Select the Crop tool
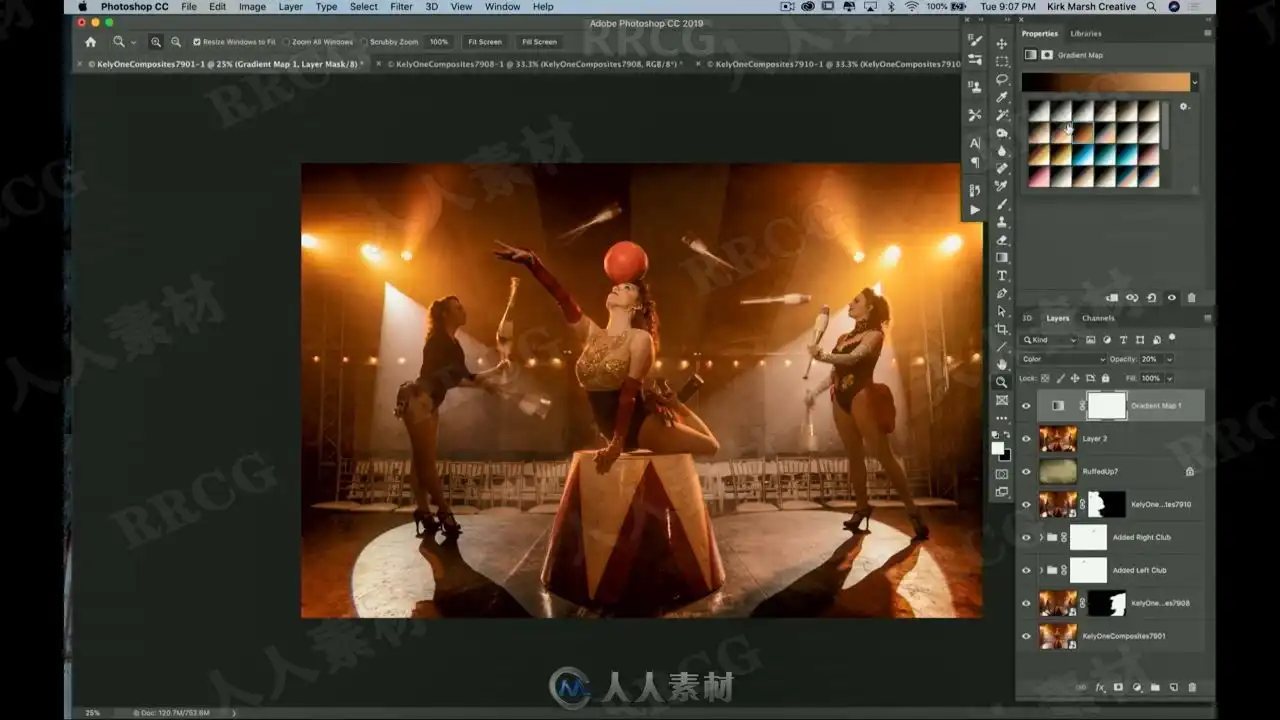Screen dimensions: 1280x720 1002,329
